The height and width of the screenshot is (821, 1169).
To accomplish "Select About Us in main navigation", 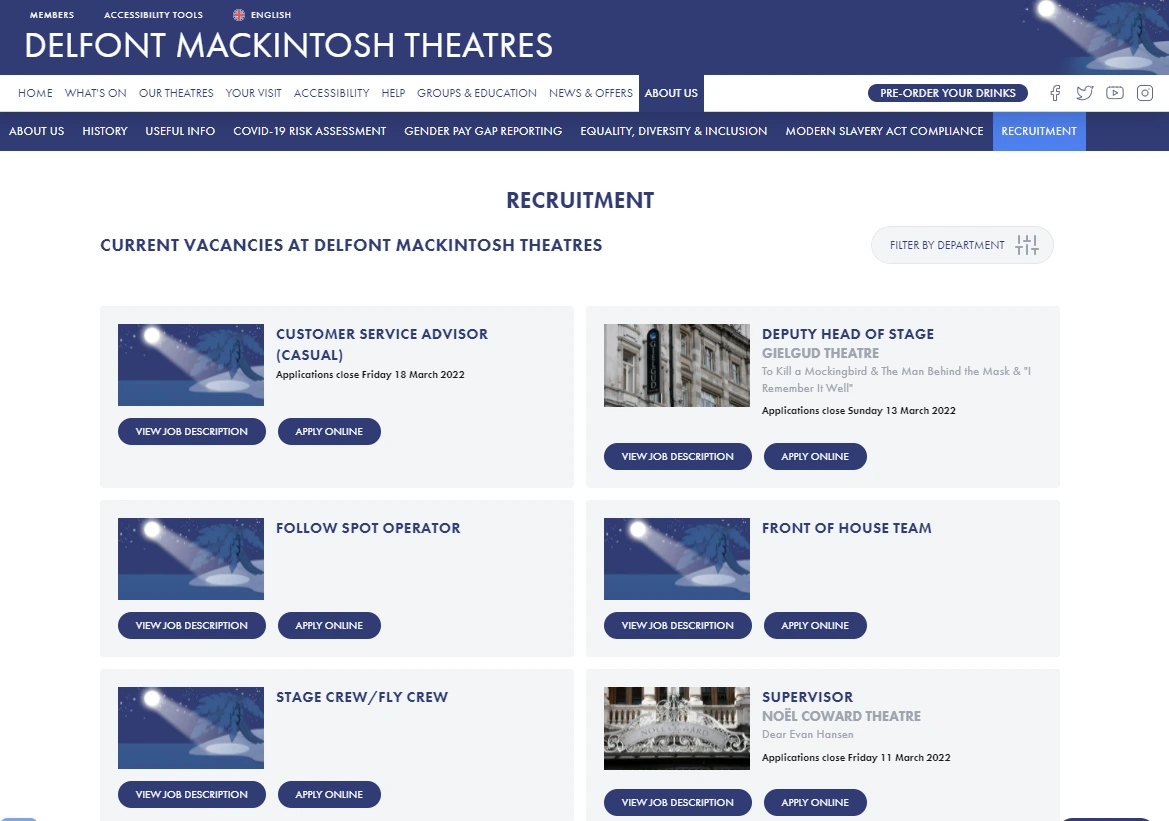I will (x=671, y=93).
